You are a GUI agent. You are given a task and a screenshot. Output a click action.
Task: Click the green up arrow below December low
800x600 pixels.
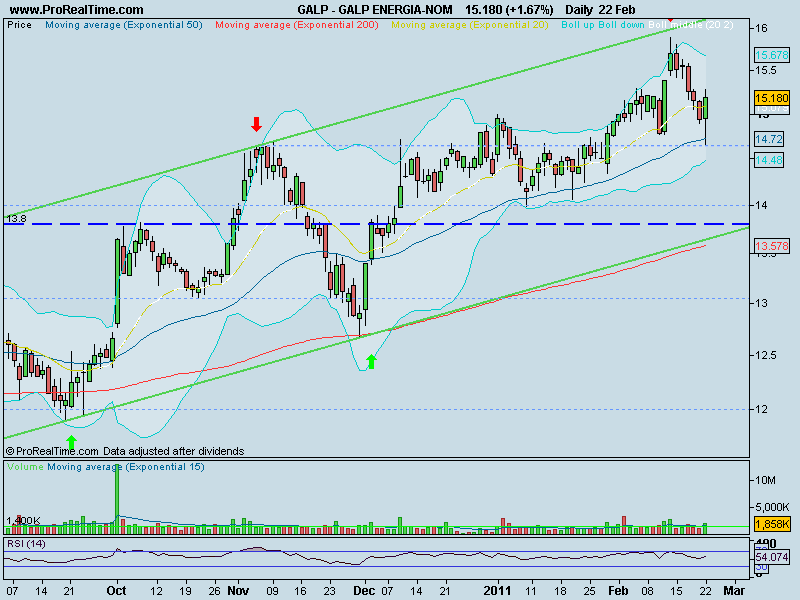pos(371,362)
